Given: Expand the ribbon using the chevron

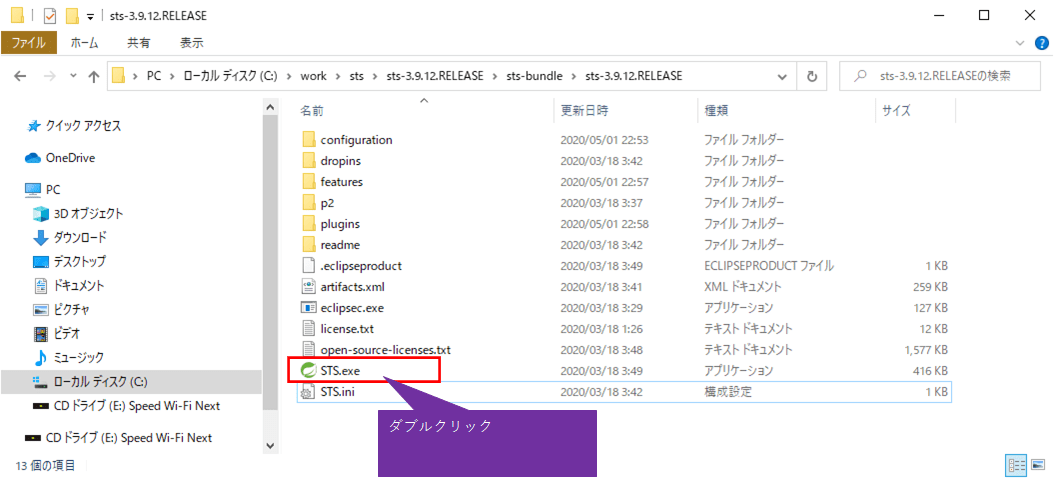Looking at the screenshot, I should coord(1019,43).
